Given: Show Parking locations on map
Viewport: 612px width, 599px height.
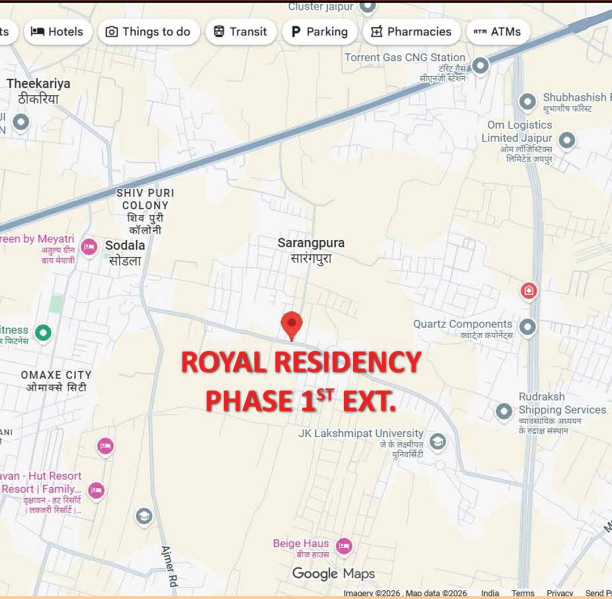Looking at the screenshot, I should tap(318, 32).
